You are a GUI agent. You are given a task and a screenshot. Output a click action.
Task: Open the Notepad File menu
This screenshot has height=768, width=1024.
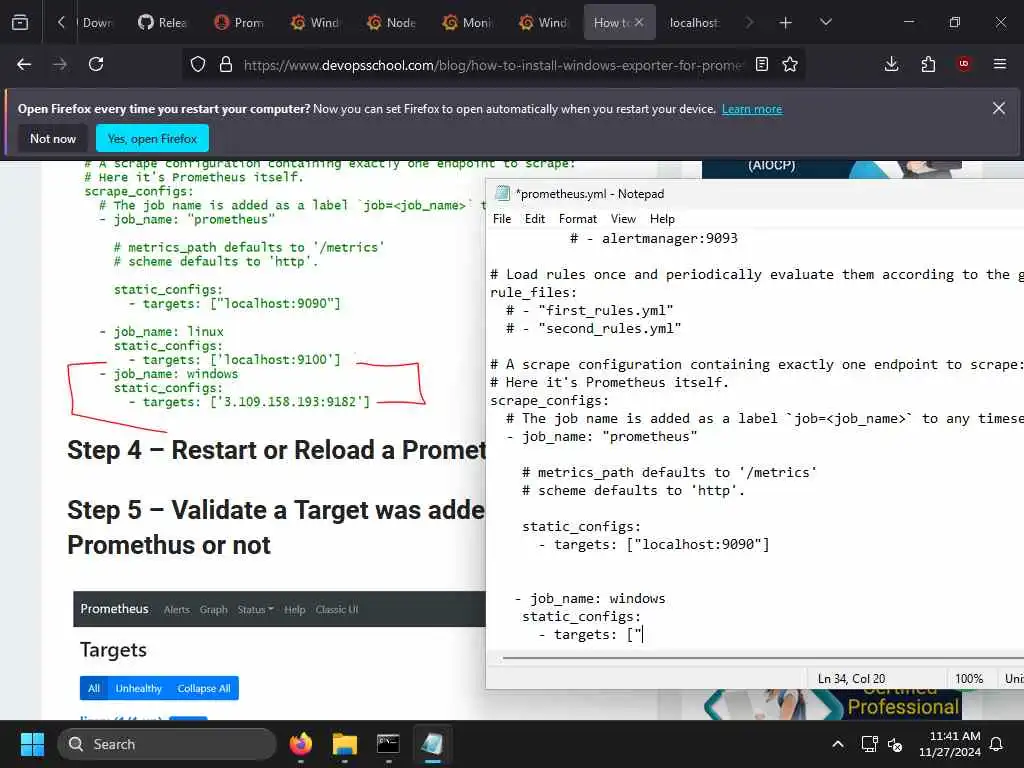coord(502,219)
